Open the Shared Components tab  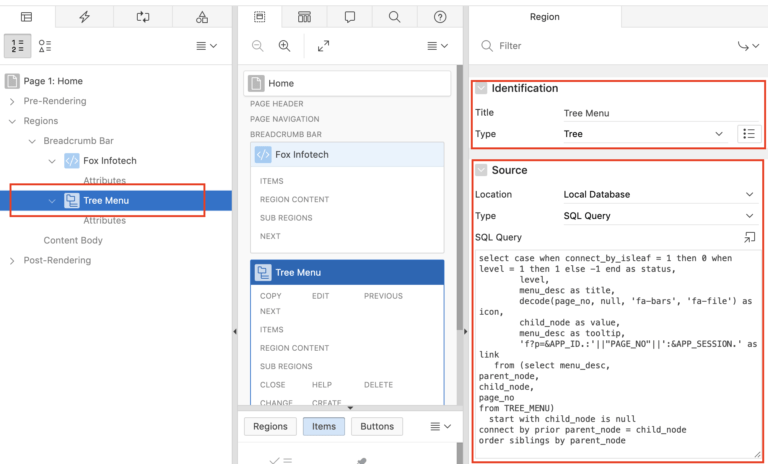point(202,17)
